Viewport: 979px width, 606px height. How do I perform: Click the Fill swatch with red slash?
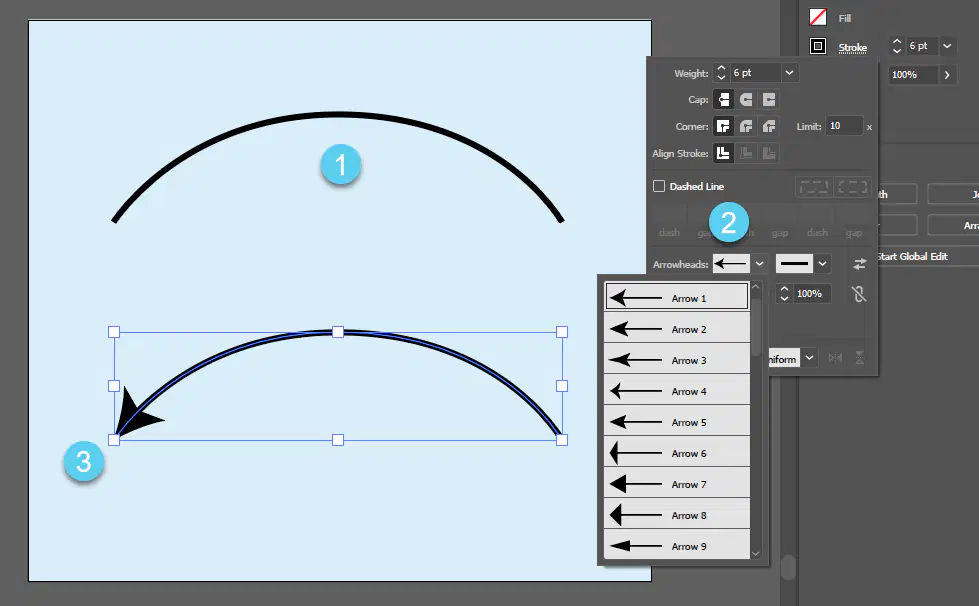point(818,17)
